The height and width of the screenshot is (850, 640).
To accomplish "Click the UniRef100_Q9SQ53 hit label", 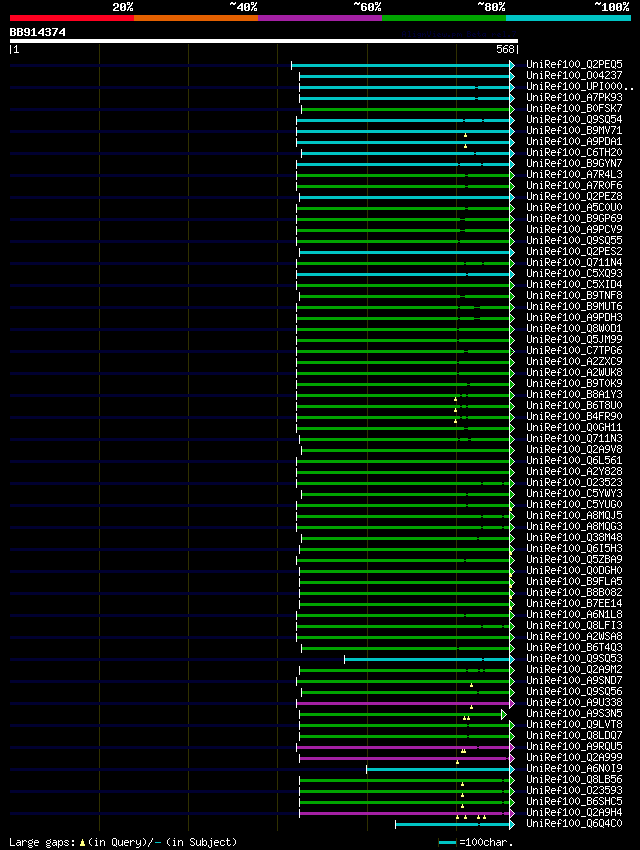I will (x=574, y=659).
